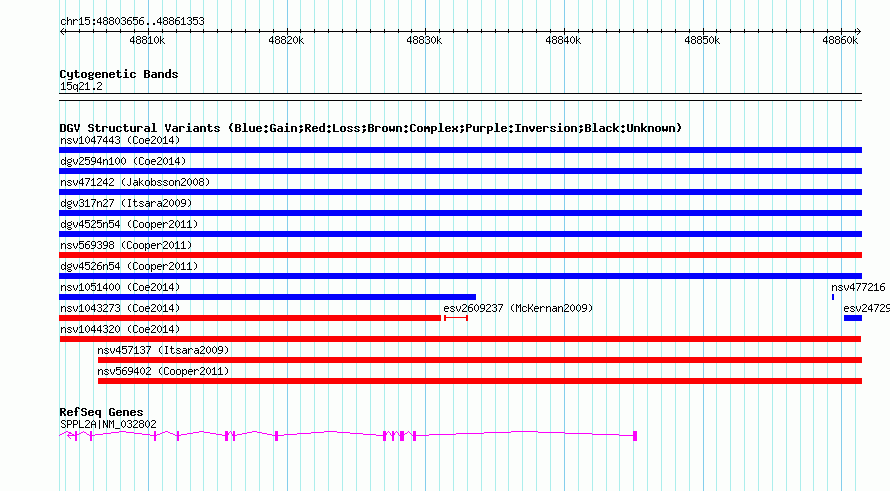Click the blue gain bar under dgv317n27
Image resolution: width=890 pixels, height=491 pixels.
click(x=460, y=213)
